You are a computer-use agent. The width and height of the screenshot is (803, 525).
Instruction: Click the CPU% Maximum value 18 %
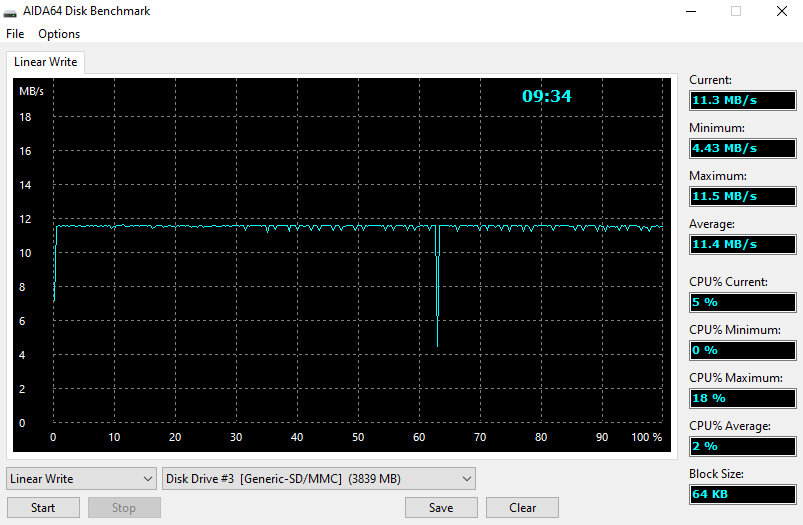pyautogui.click(x=743, y=398)
